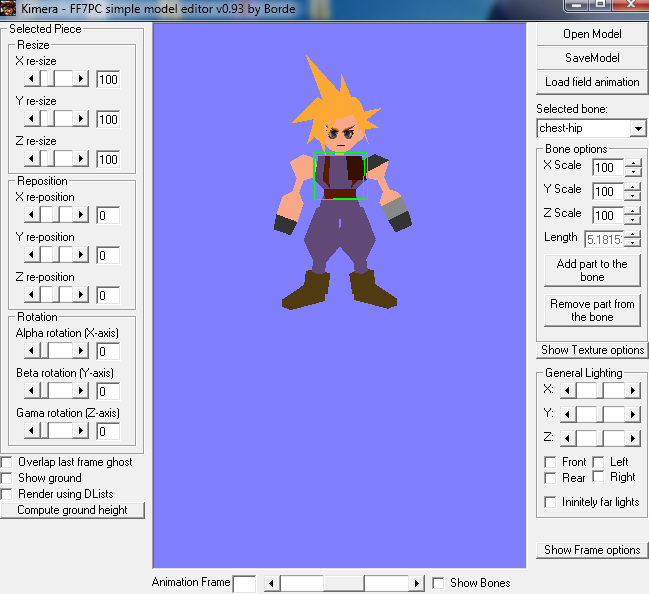Increase X re-size with right arrow
The width and height of the screenshot is (649, 594).
[x=81, y=78]
